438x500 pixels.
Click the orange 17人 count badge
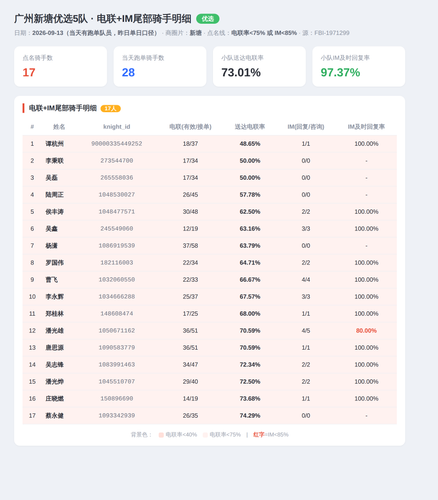pyautogui.click(x=110, y=109)
